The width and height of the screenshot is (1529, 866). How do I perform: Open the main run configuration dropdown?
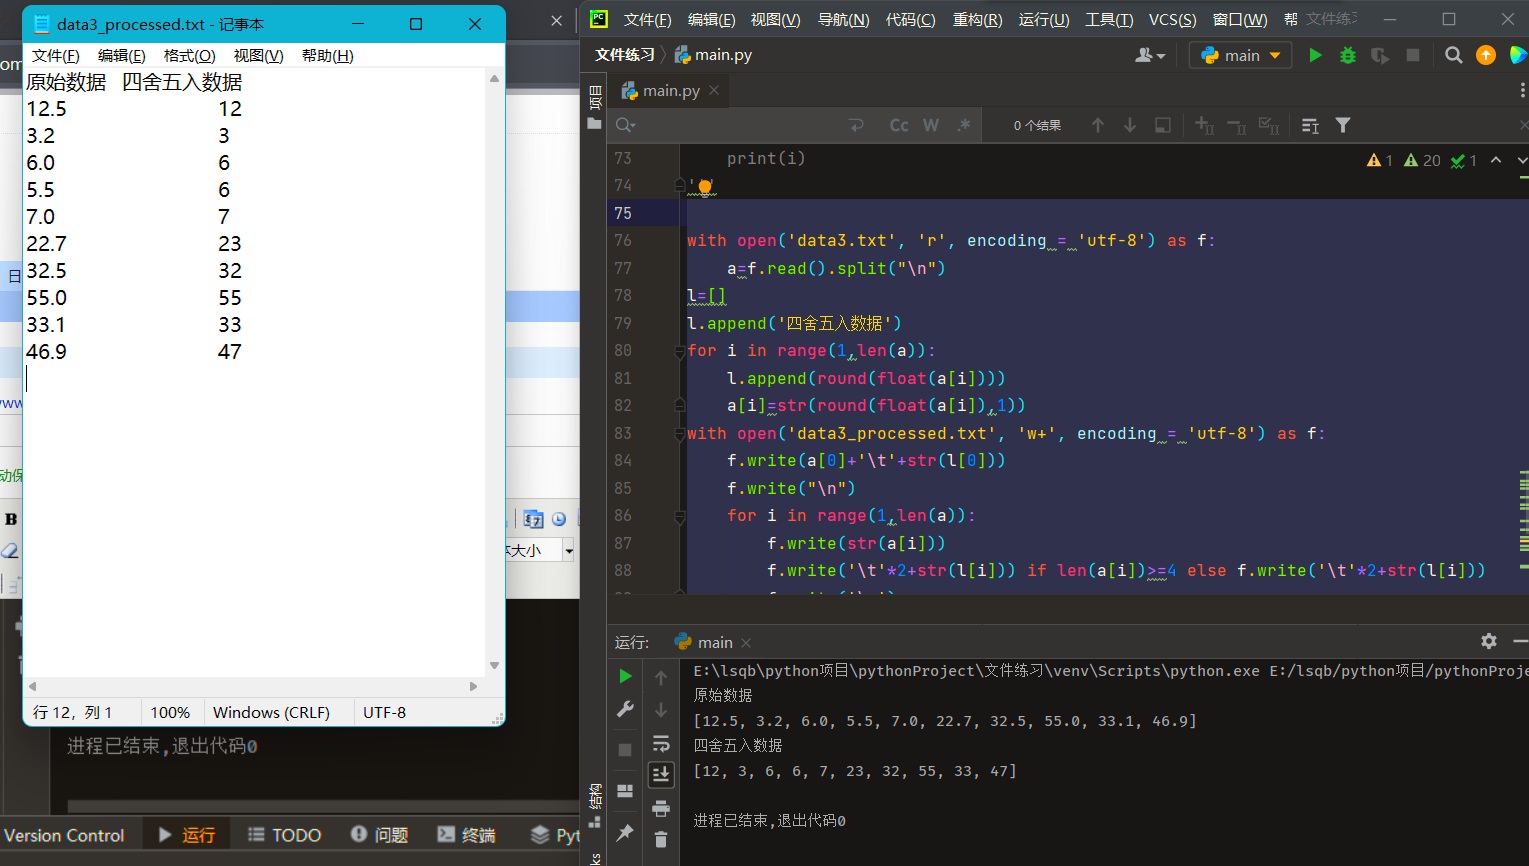click(1241, 56)
